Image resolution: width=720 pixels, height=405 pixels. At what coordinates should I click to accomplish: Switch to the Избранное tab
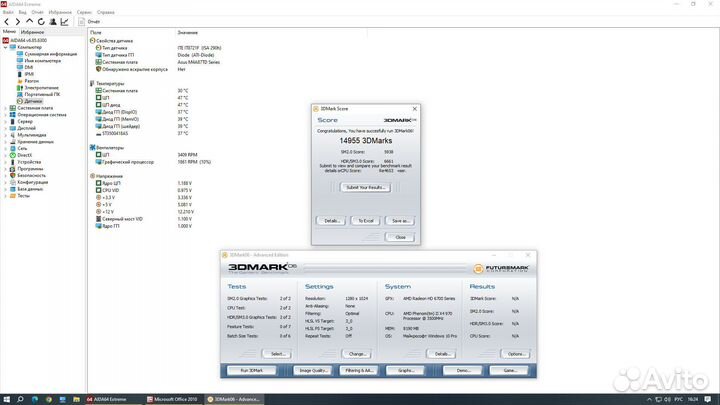pos(32,32)
